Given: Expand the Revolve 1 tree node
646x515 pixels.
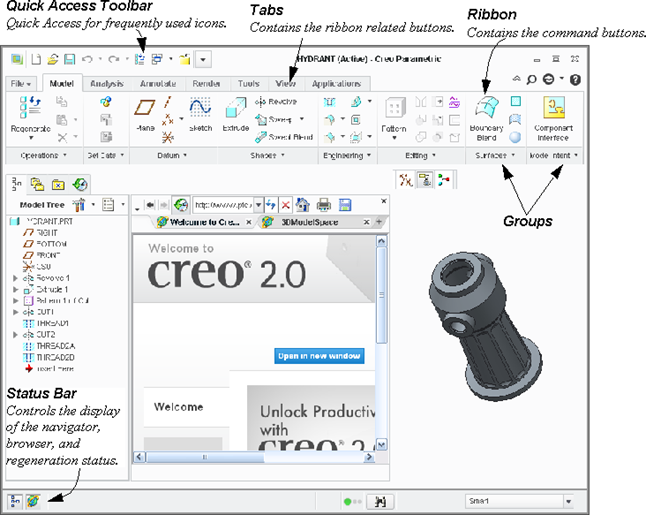Looking at the screenshot, I should 15,278.
